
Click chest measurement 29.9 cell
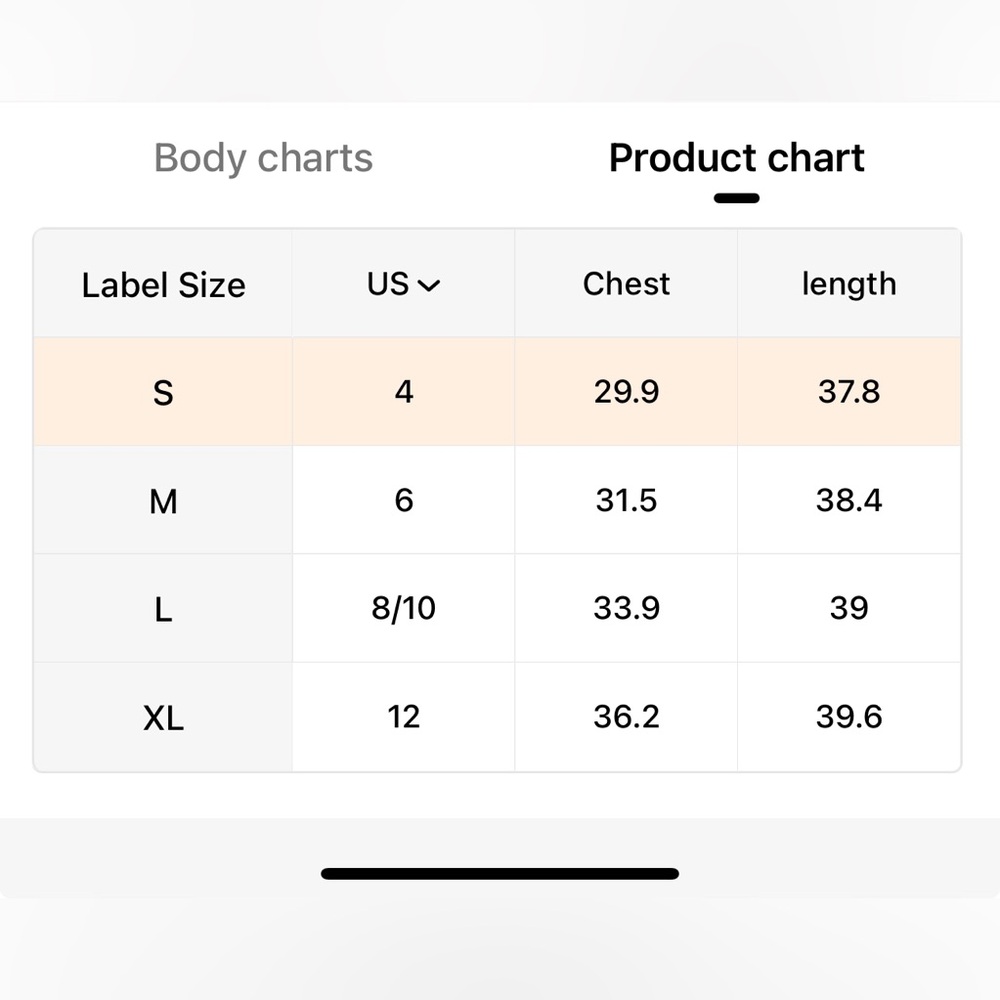(x=626, y=391)
